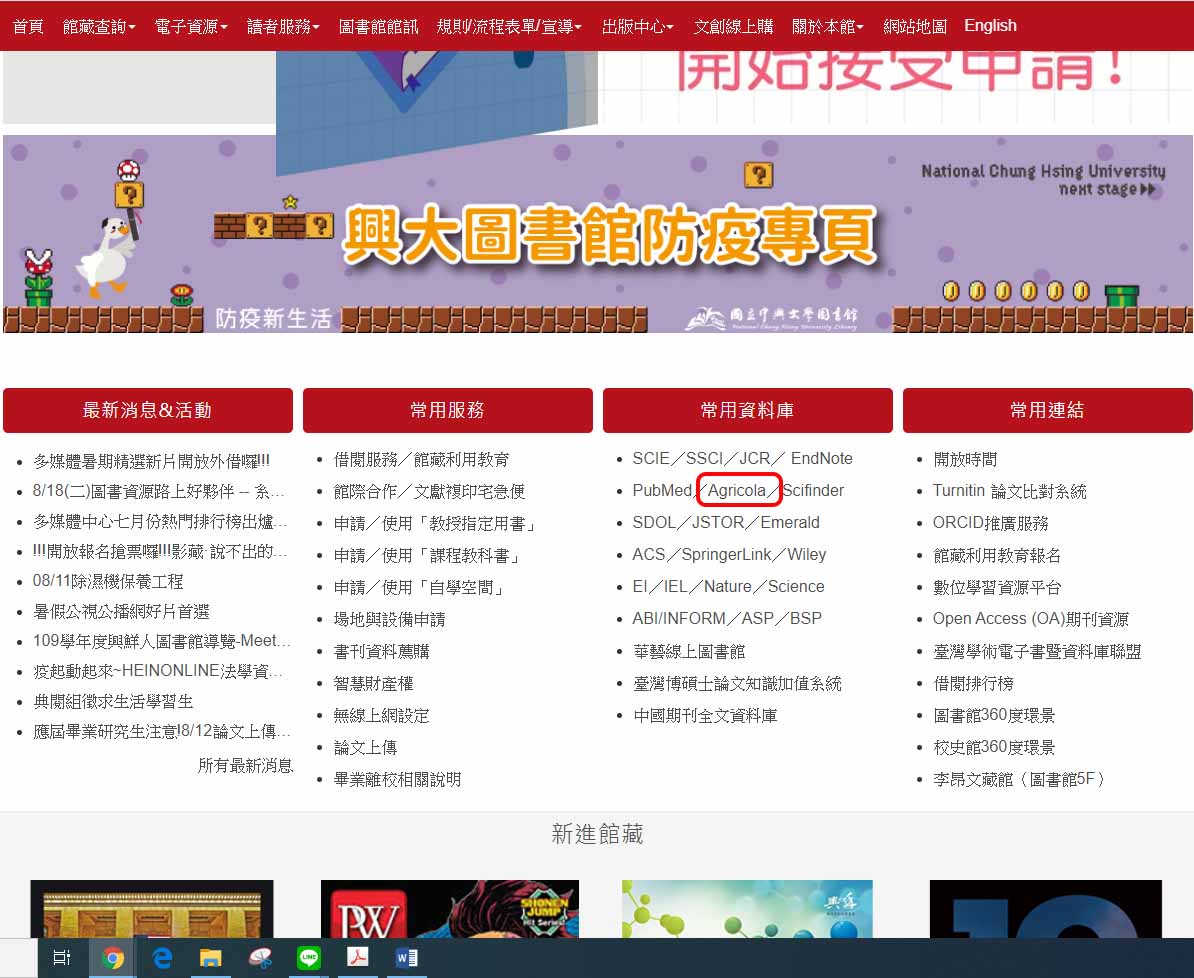Viewport: 1194px width, 978px height.
Task: Select the 常用連結 section header
Action: [1048, 411]
